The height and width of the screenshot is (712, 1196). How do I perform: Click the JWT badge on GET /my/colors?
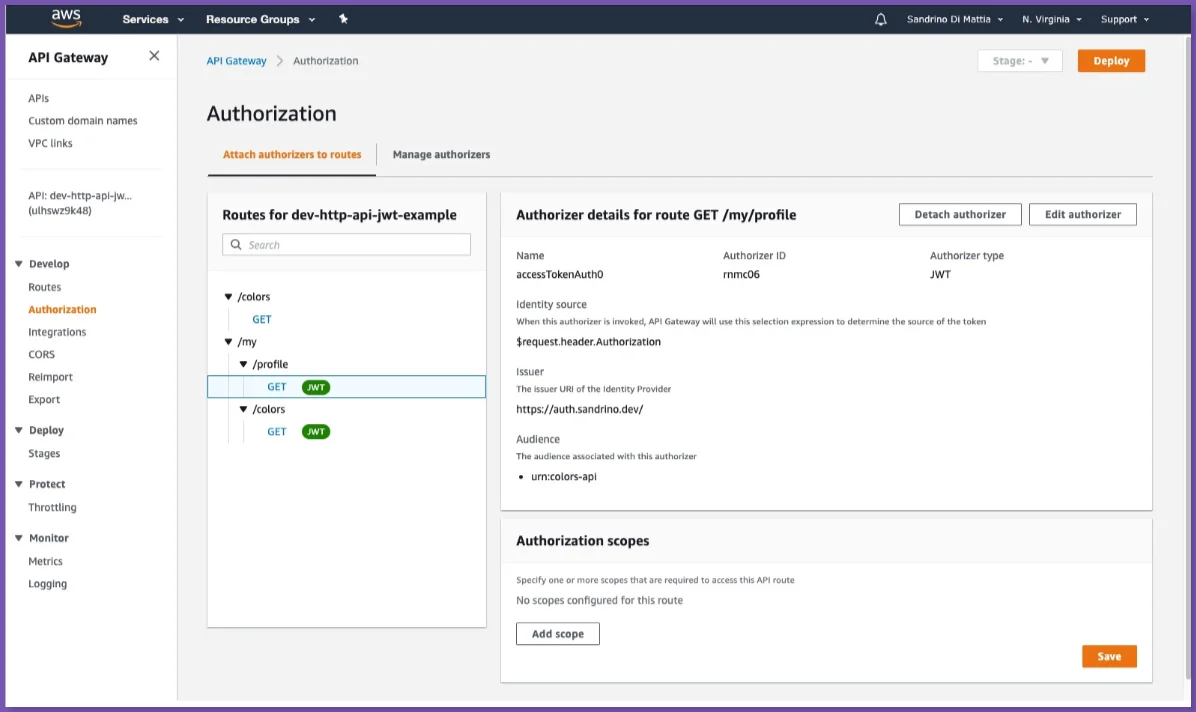tap(316, 431)
